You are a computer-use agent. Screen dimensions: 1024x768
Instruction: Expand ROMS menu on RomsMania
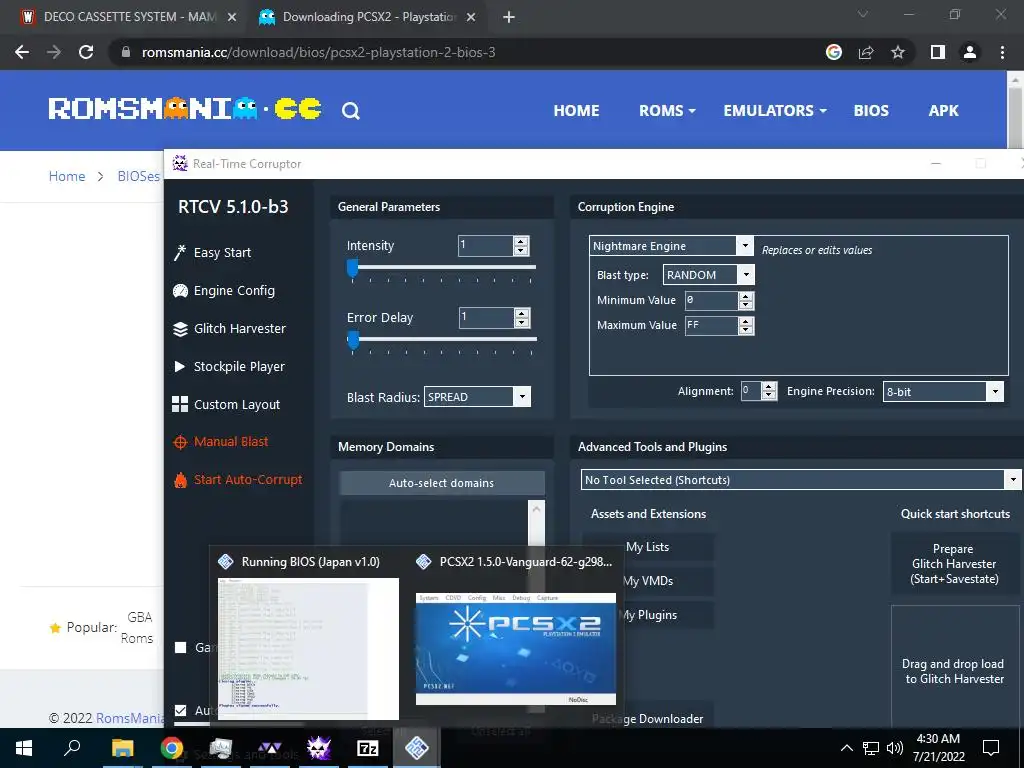click(667, 111)
